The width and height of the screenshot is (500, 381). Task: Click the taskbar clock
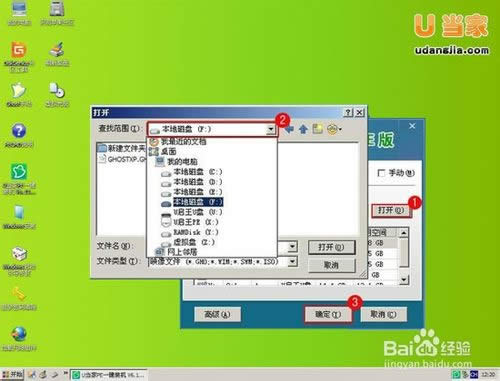coord(488,374)
